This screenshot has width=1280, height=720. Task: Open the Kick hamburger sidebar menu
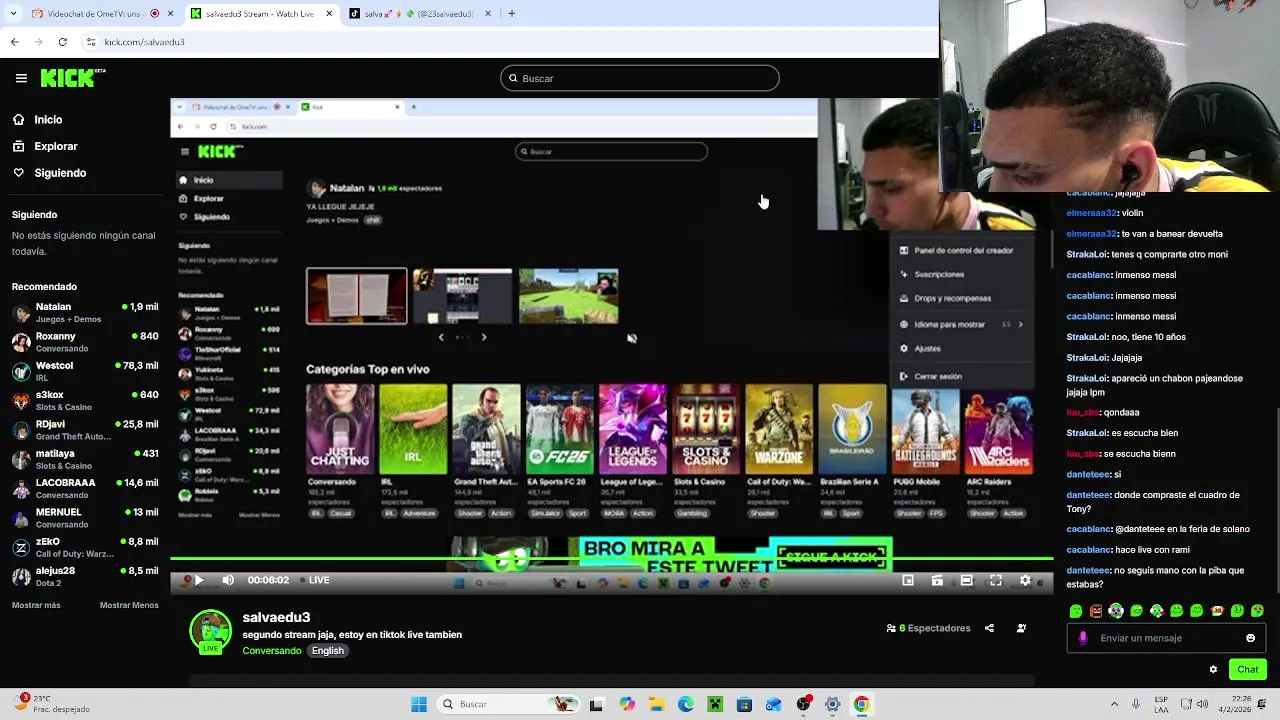pos(21,78)
